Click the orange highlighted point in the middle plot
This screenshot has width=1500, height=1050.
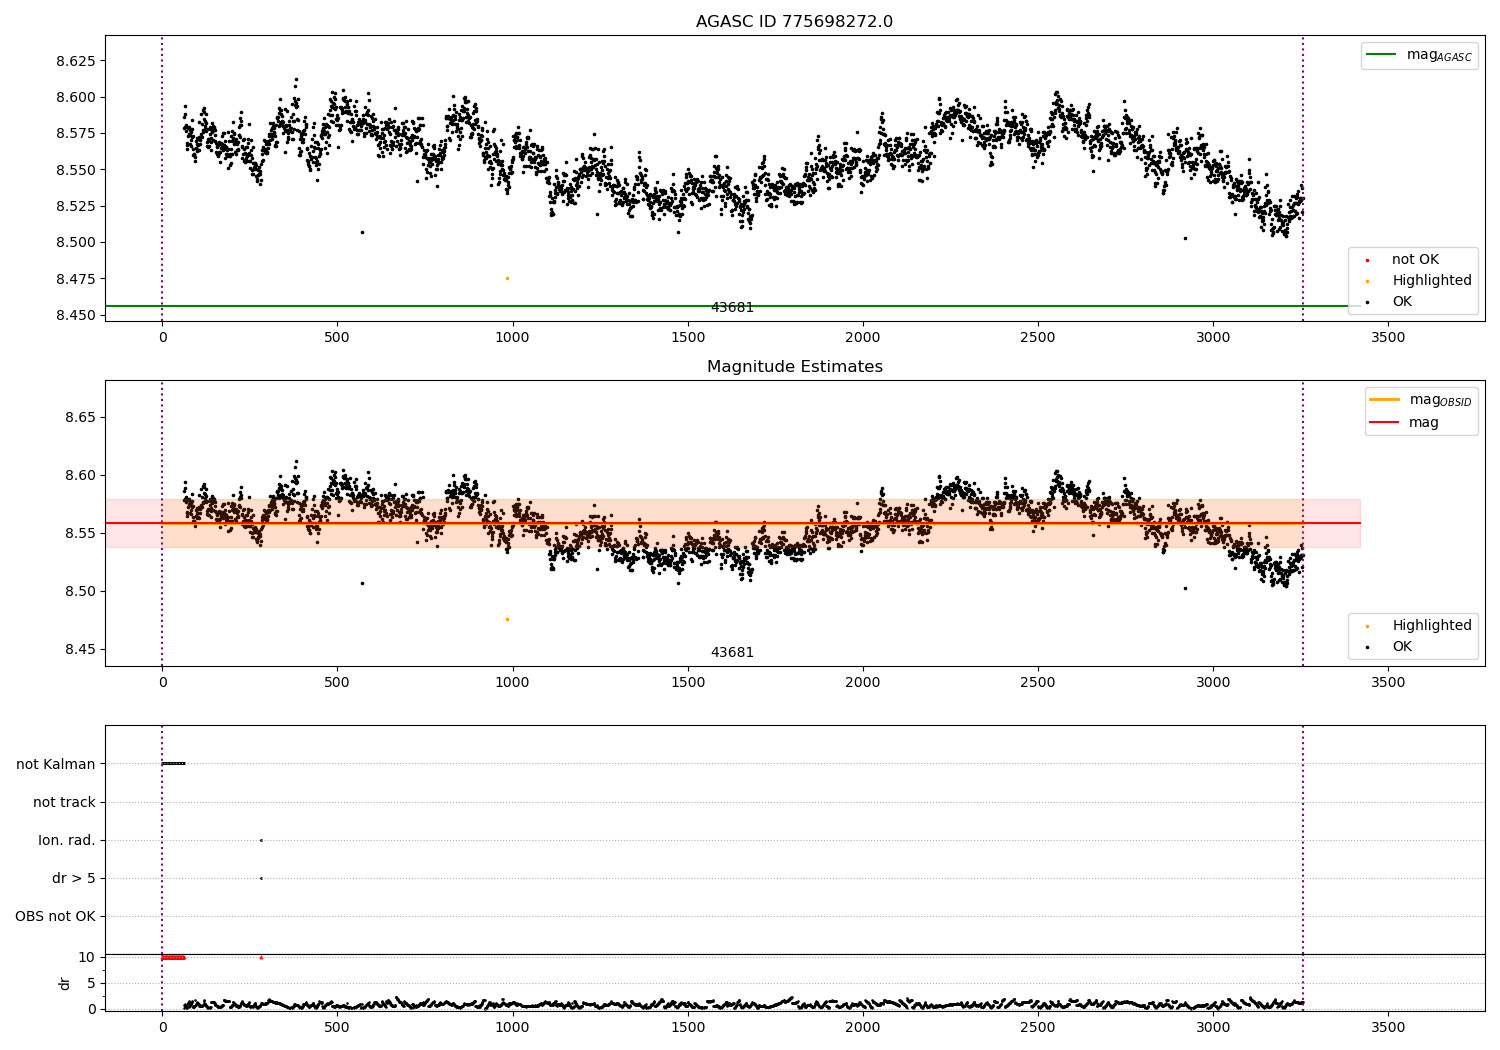507,619
